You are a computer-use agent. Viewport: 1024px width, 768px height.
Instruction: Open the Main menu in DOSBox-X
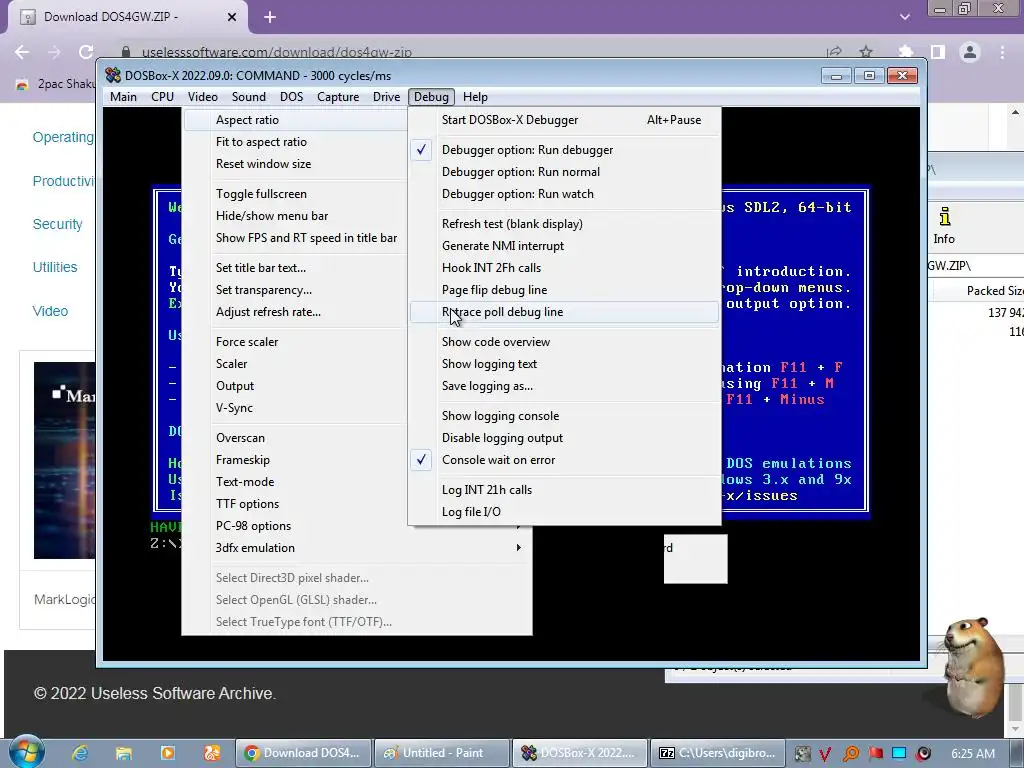[x=123, y=97]
